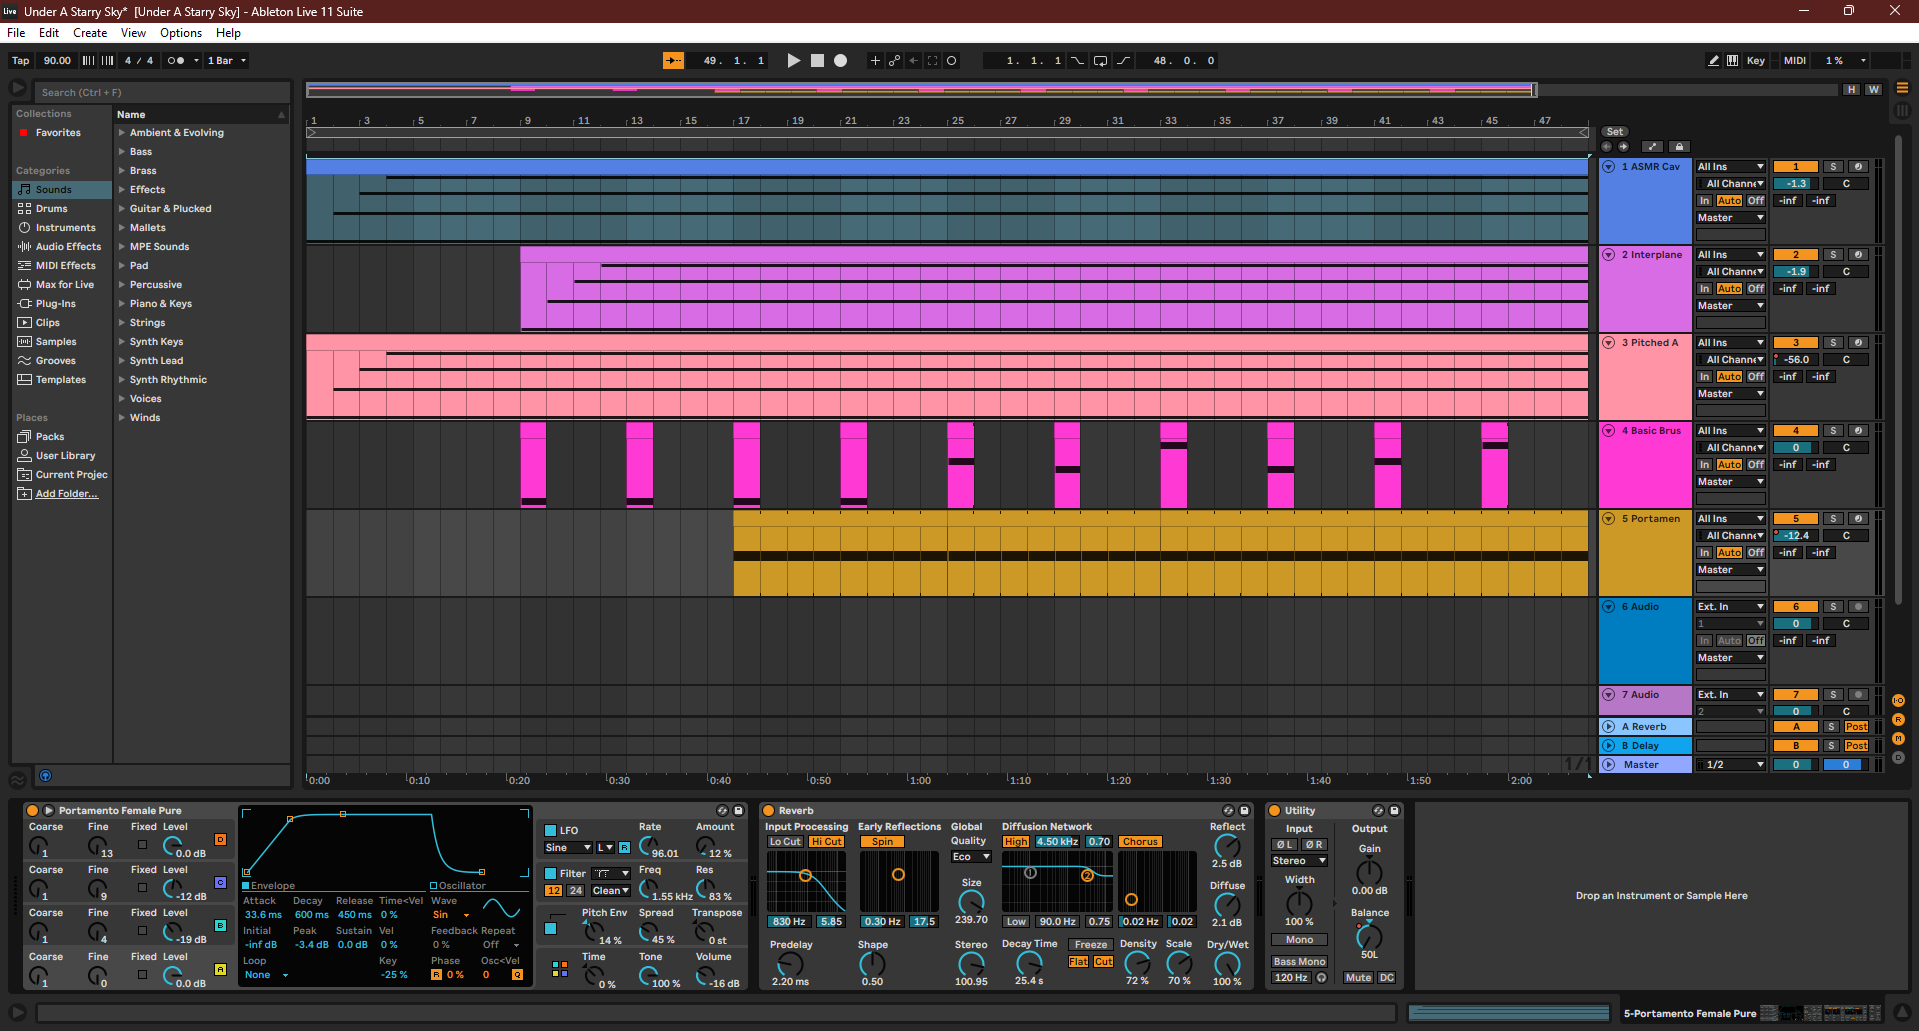Open the File menu
The height and width of the screenshot is (1031, 1919).
(16, 33)
